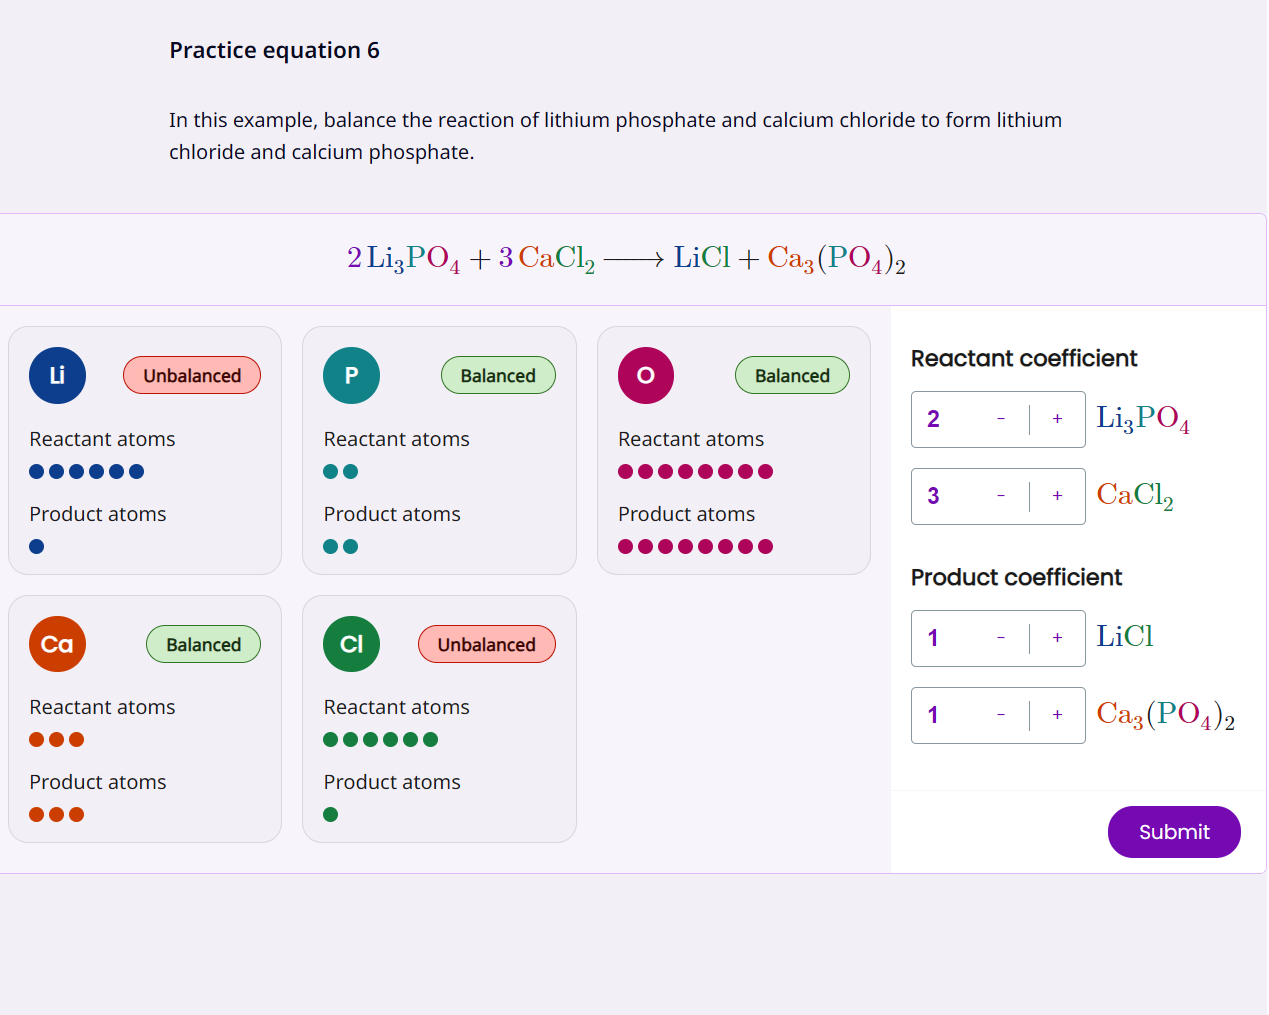Screen dimensions: 1269x1015
Task: Increase the CaCl2 coefficient with plus
Action: point(1057,496)
